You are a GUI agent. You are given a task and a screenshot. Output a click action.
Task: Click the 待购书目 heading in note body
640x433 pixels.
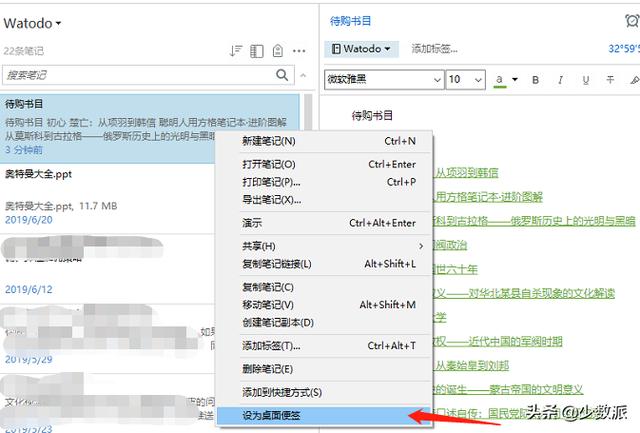click(372, 115)
